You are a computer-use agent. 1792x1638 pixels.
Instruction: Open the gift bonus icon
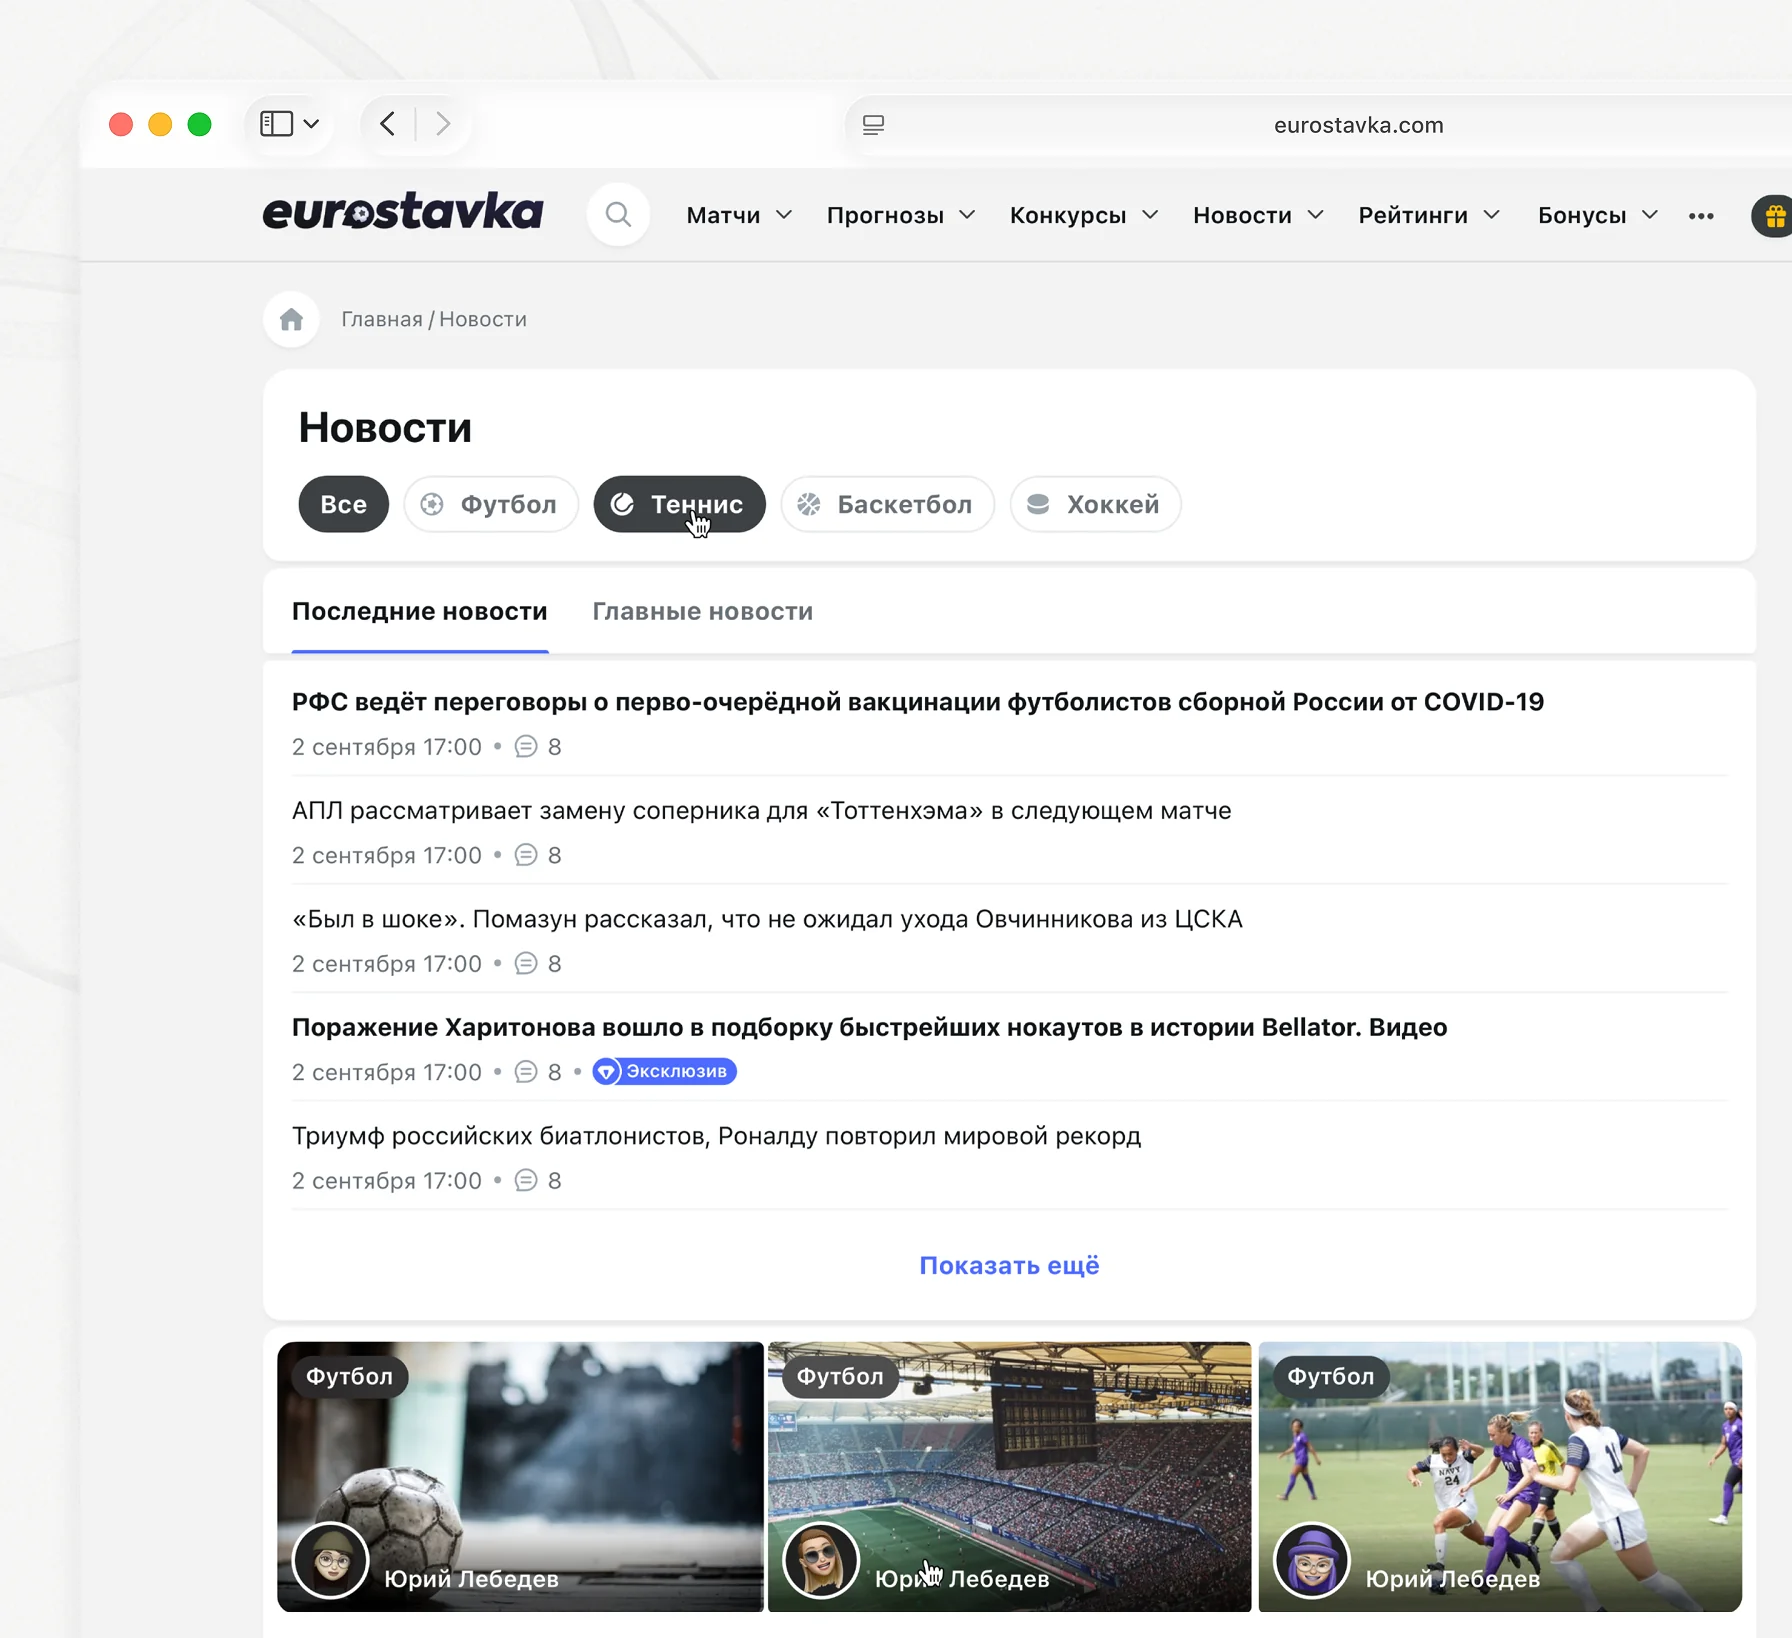coord(1773,215)
